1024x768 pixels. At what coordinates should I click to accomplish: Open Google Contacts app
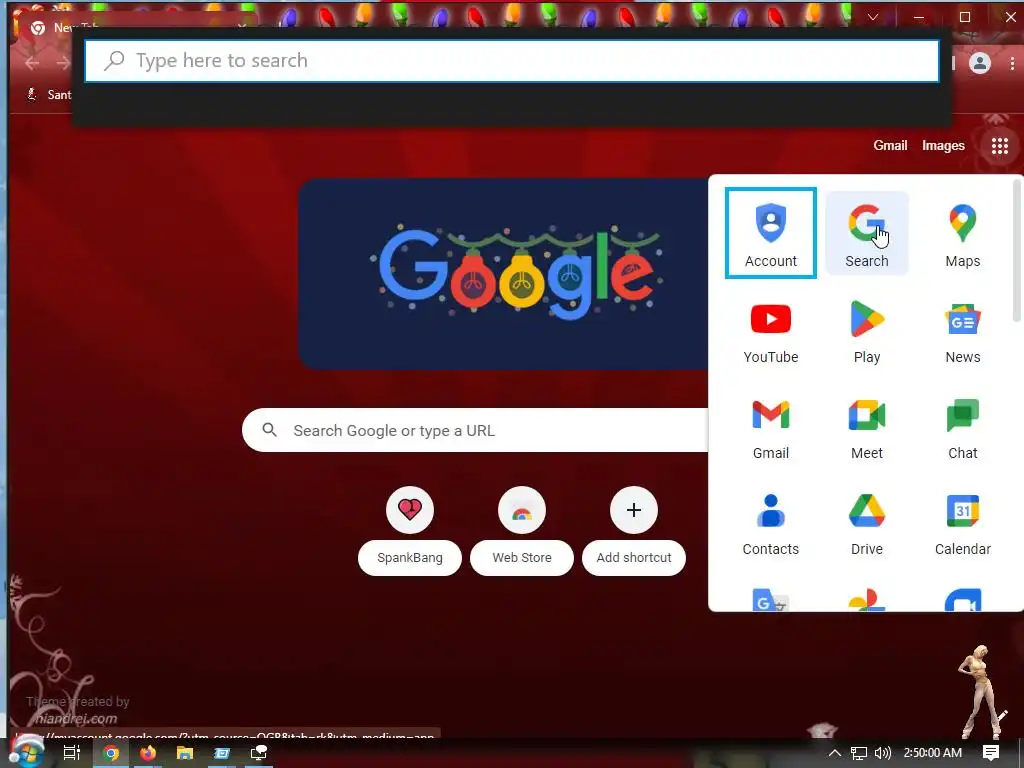click(771, 524)
